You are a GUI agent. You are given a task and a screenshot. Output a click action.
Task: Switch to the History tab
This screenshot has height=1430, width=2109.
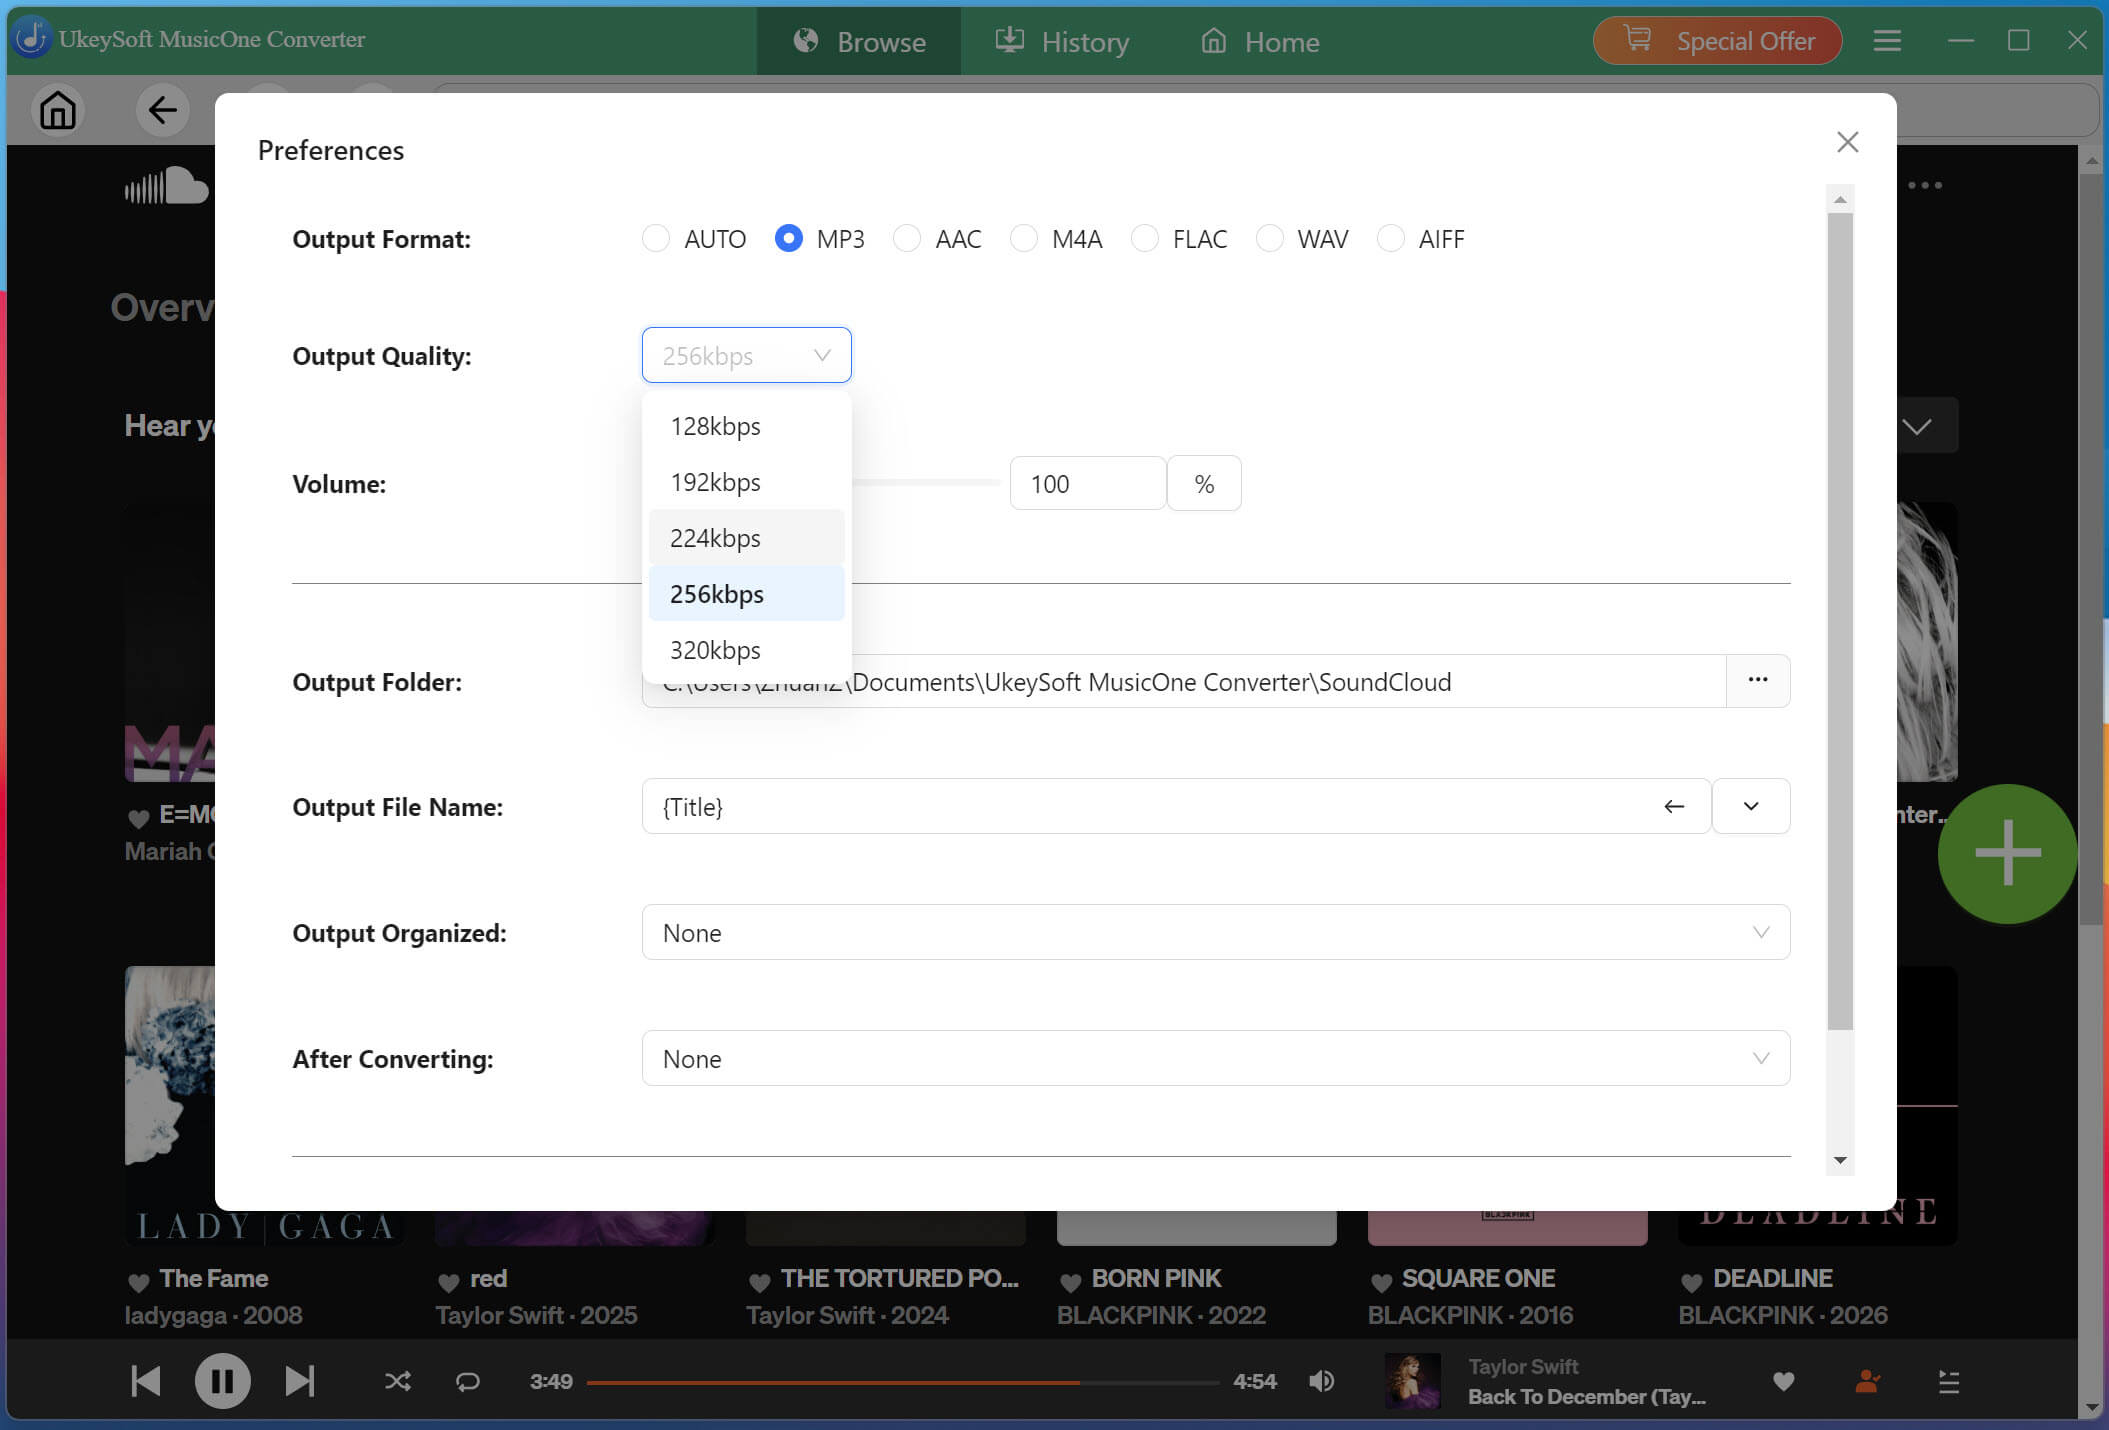coord(1062,41)
